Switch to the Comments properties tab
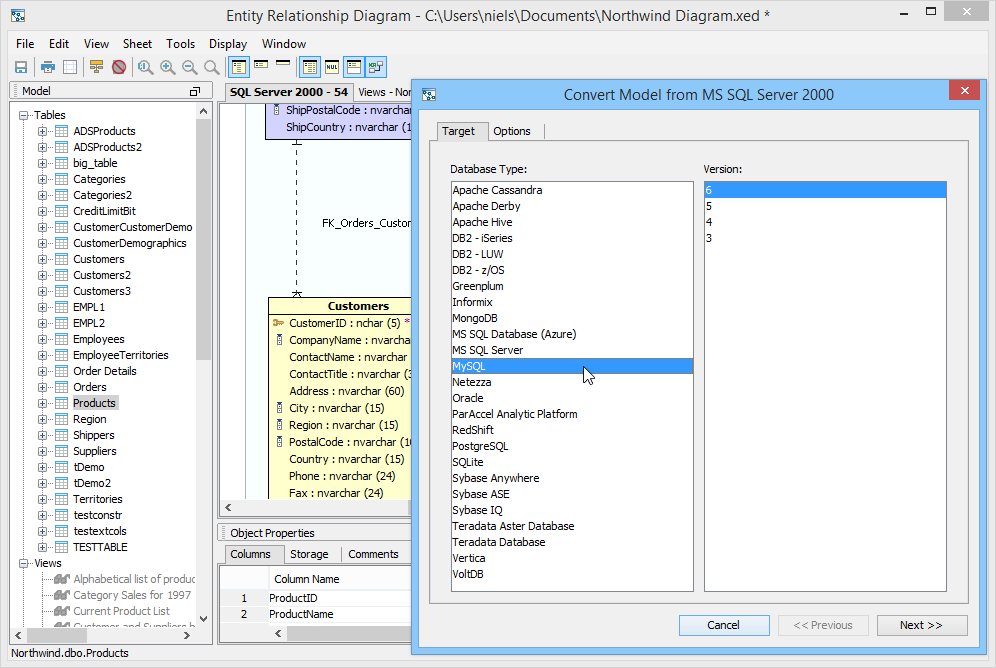Screen dimensions: 996x668 tap(374, 554)
